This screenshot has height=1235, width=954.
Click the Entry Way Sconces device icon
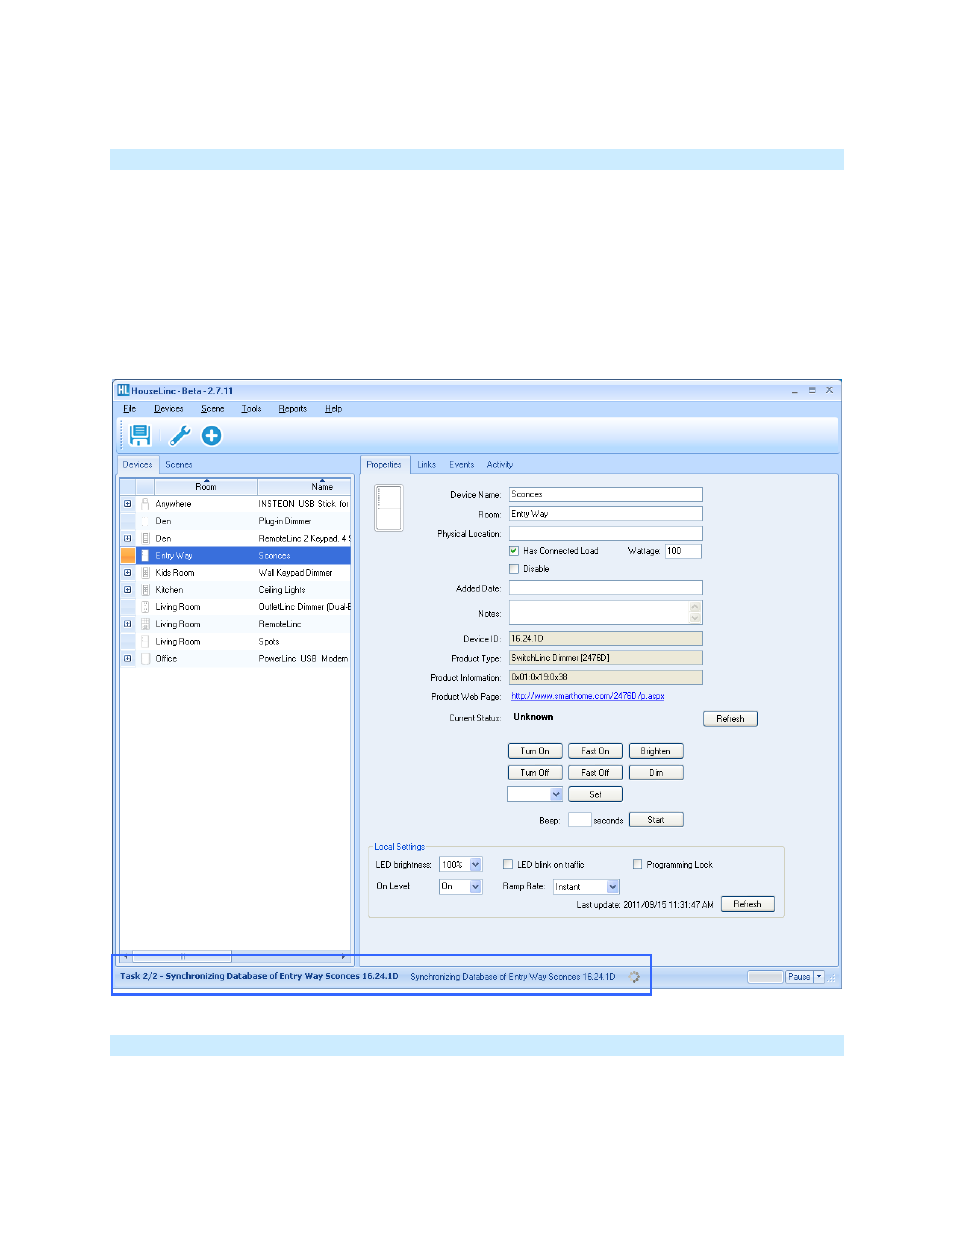(x=145, y=555)
